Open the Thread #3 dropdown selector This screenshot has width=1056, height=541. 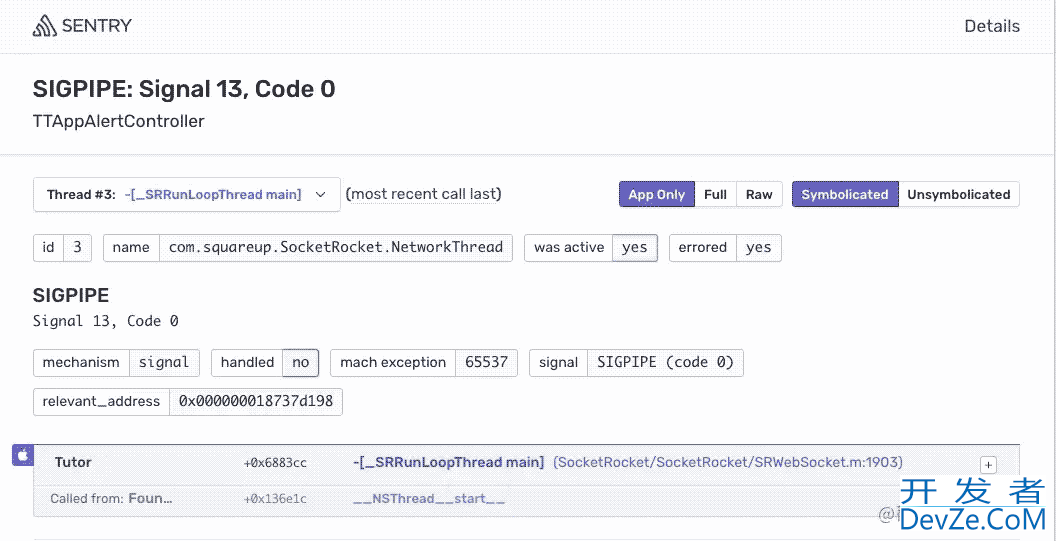187,195
